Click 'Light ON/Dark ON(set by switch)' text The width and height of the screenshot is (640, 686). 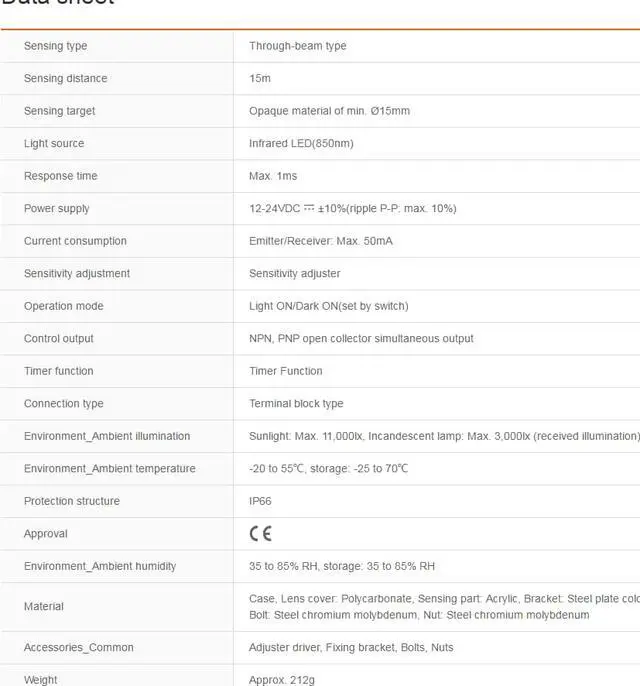click(328, 306)
